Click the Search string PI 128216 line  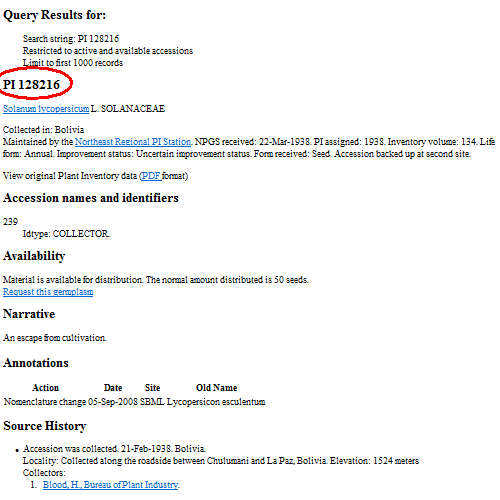[x=71, y=39]
